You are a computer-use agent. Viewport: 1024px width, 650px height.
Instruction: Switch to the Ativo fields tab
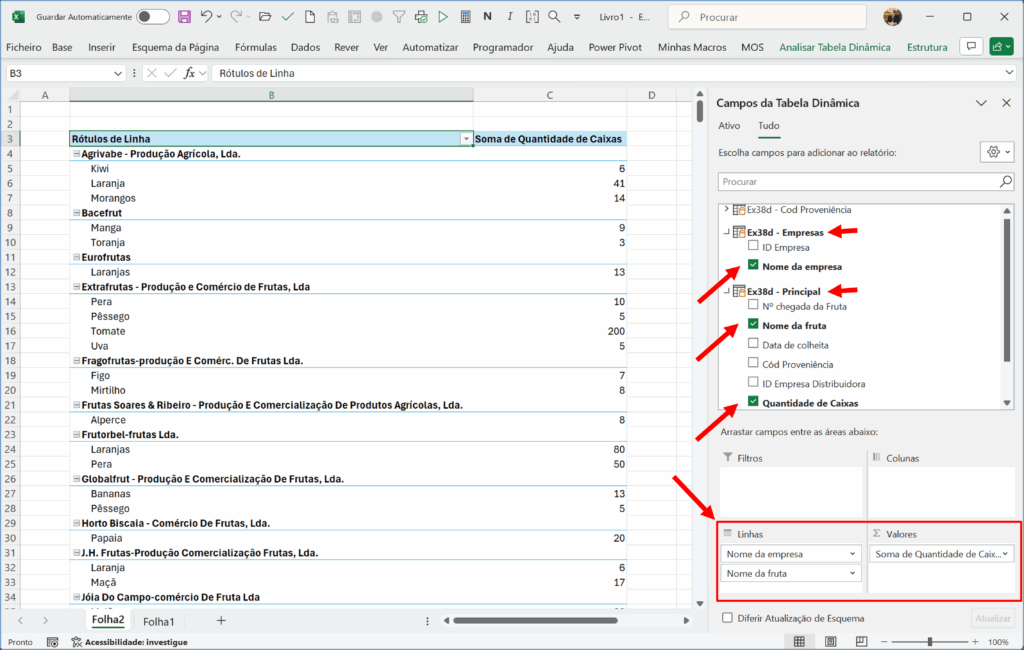[x=729, y=126]
